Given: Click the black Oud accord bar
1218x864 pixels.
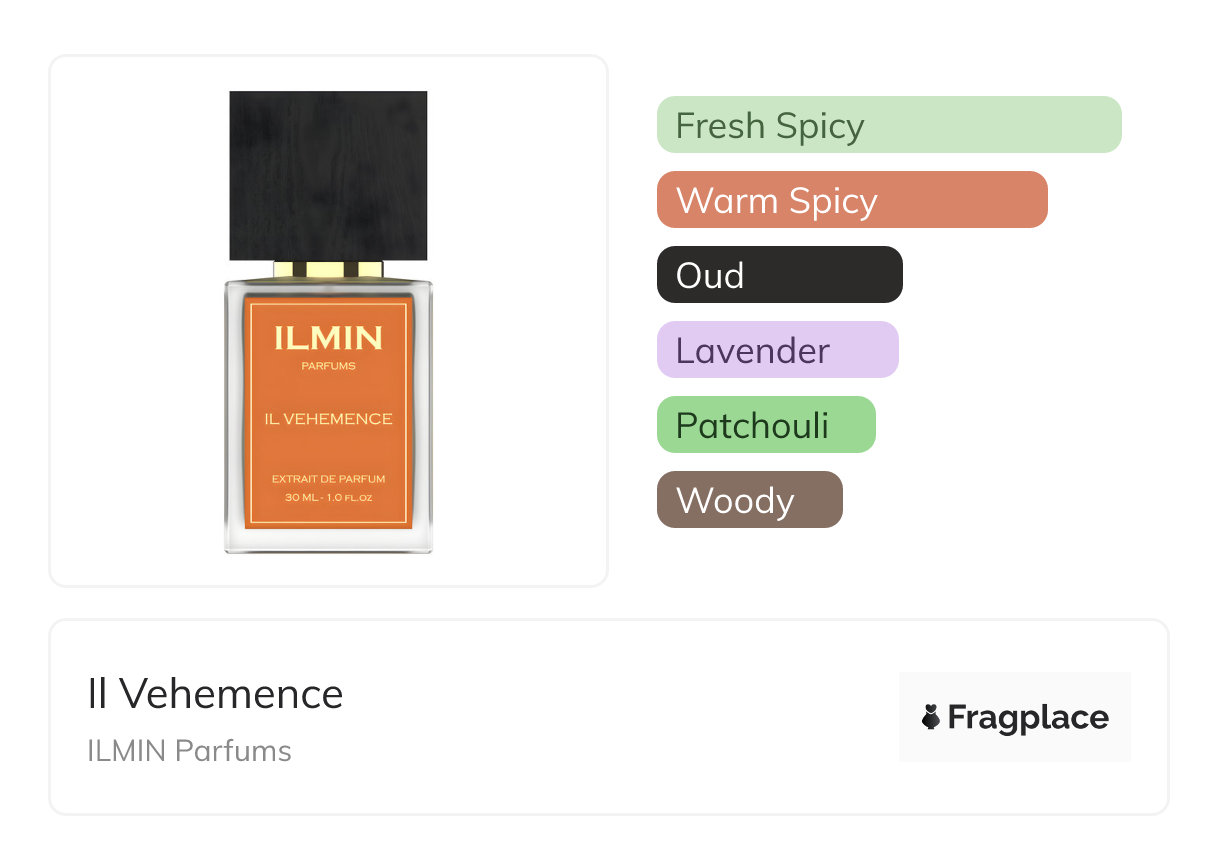Looking at the screenshot, I should click(779, 275).
